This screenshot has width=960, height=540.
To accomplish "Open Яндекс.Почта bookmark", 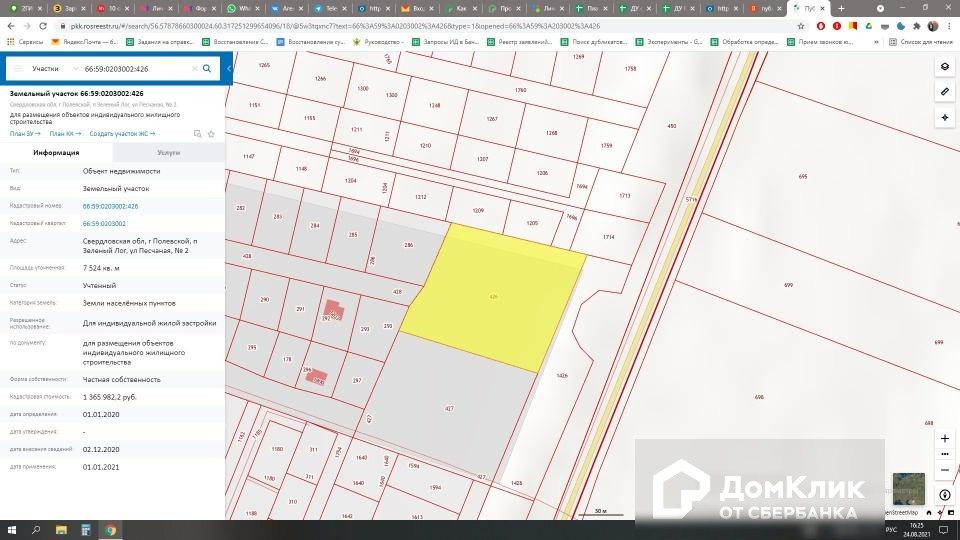I will click(x=84, y=42).
